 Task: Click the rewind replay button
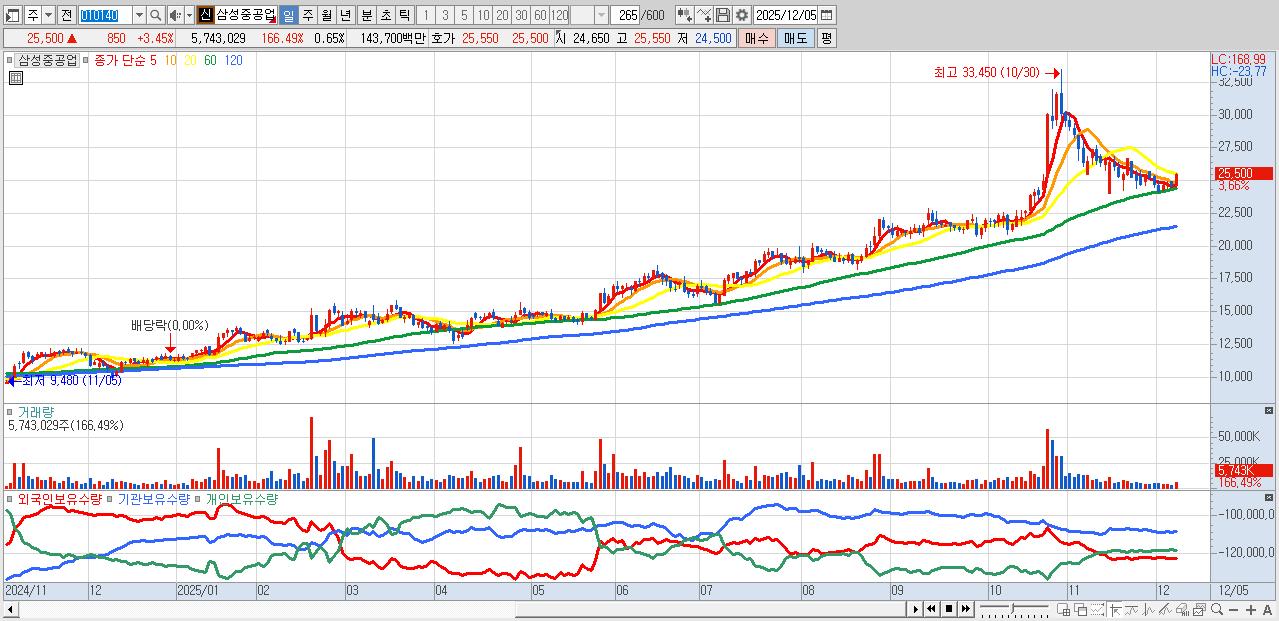931,609
